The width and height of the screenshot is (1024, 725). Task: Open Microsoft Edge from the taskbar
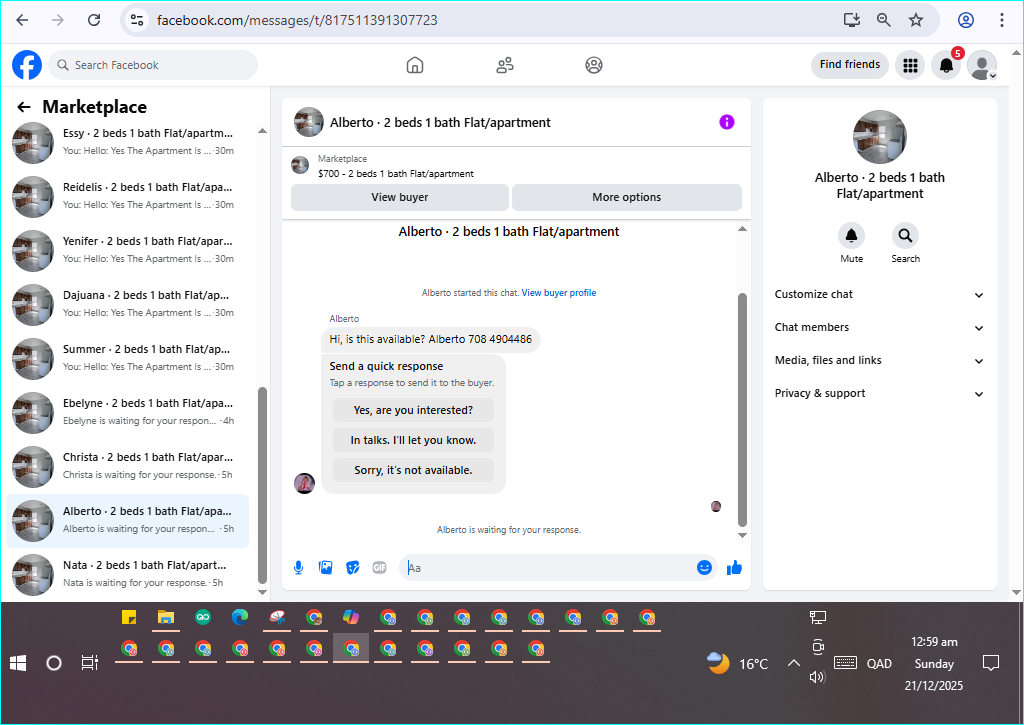[x=240, y=617]
